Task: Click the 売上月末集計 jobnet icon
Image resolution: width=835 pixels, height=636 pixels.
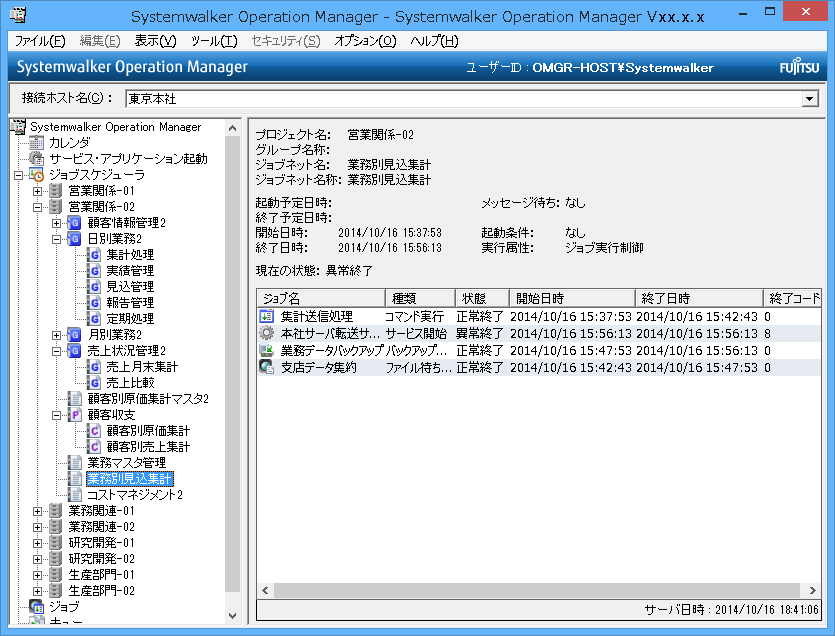Action: tap(94, 366)
